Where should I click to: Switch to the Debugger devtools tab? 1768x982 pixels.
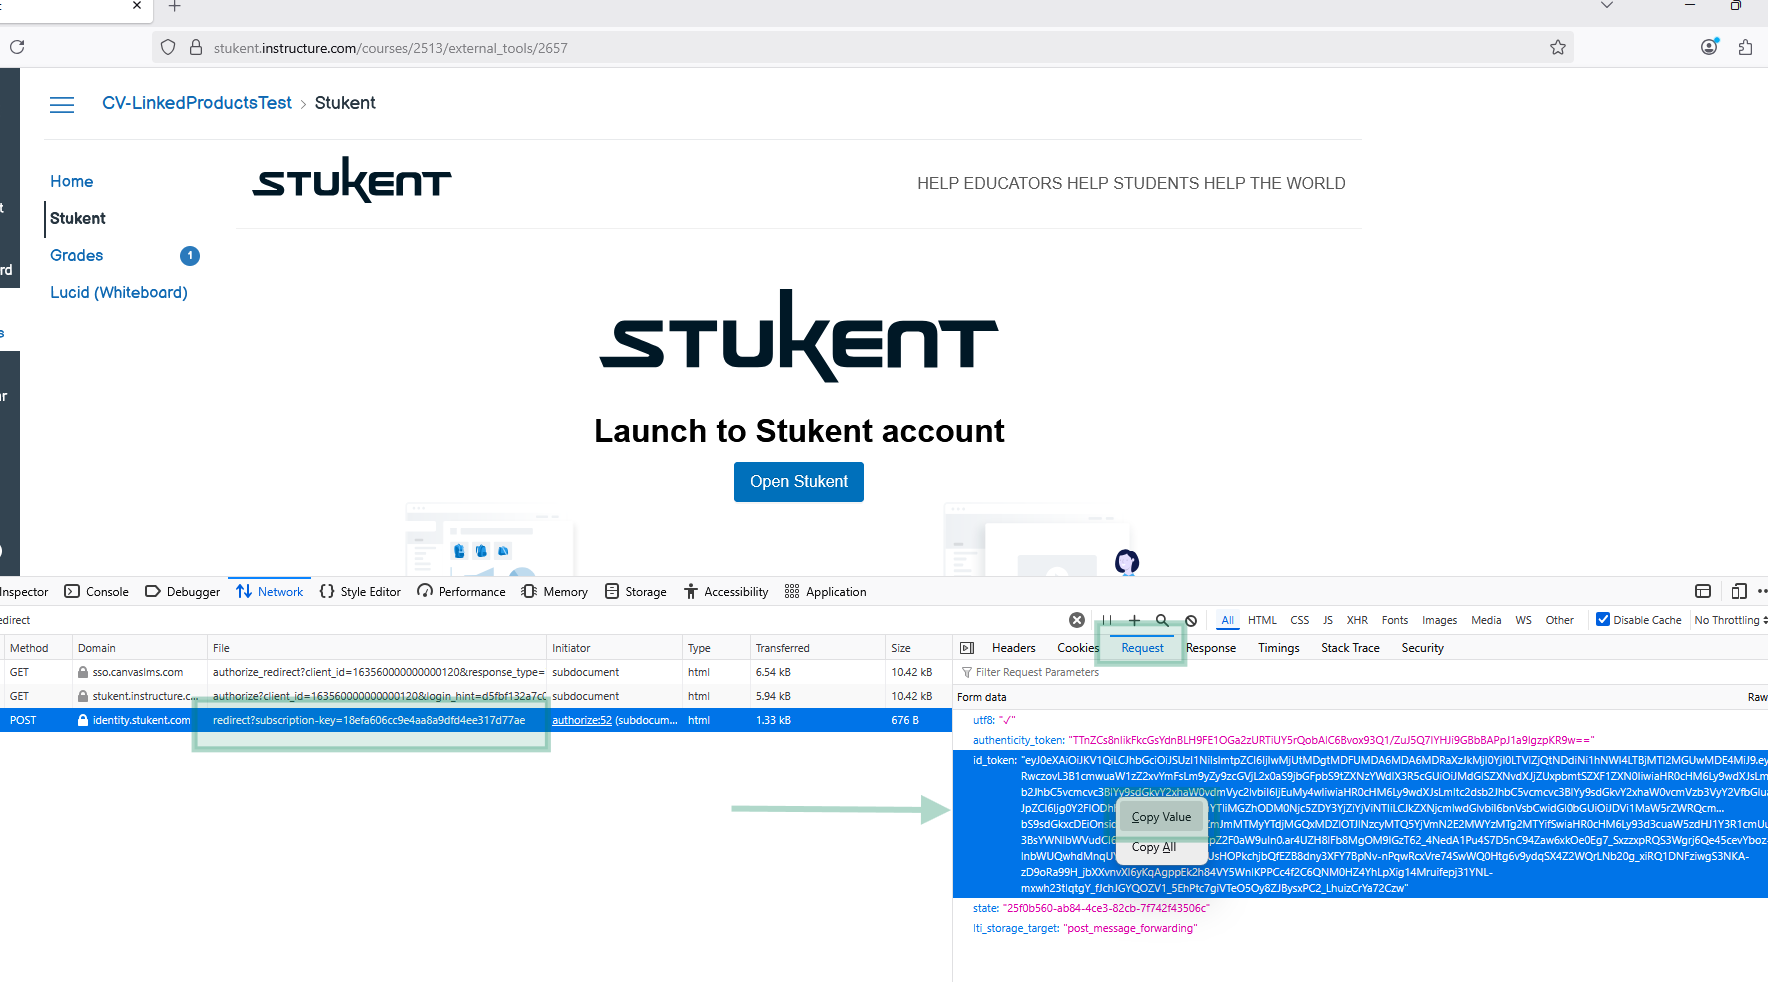click(183, 592)
